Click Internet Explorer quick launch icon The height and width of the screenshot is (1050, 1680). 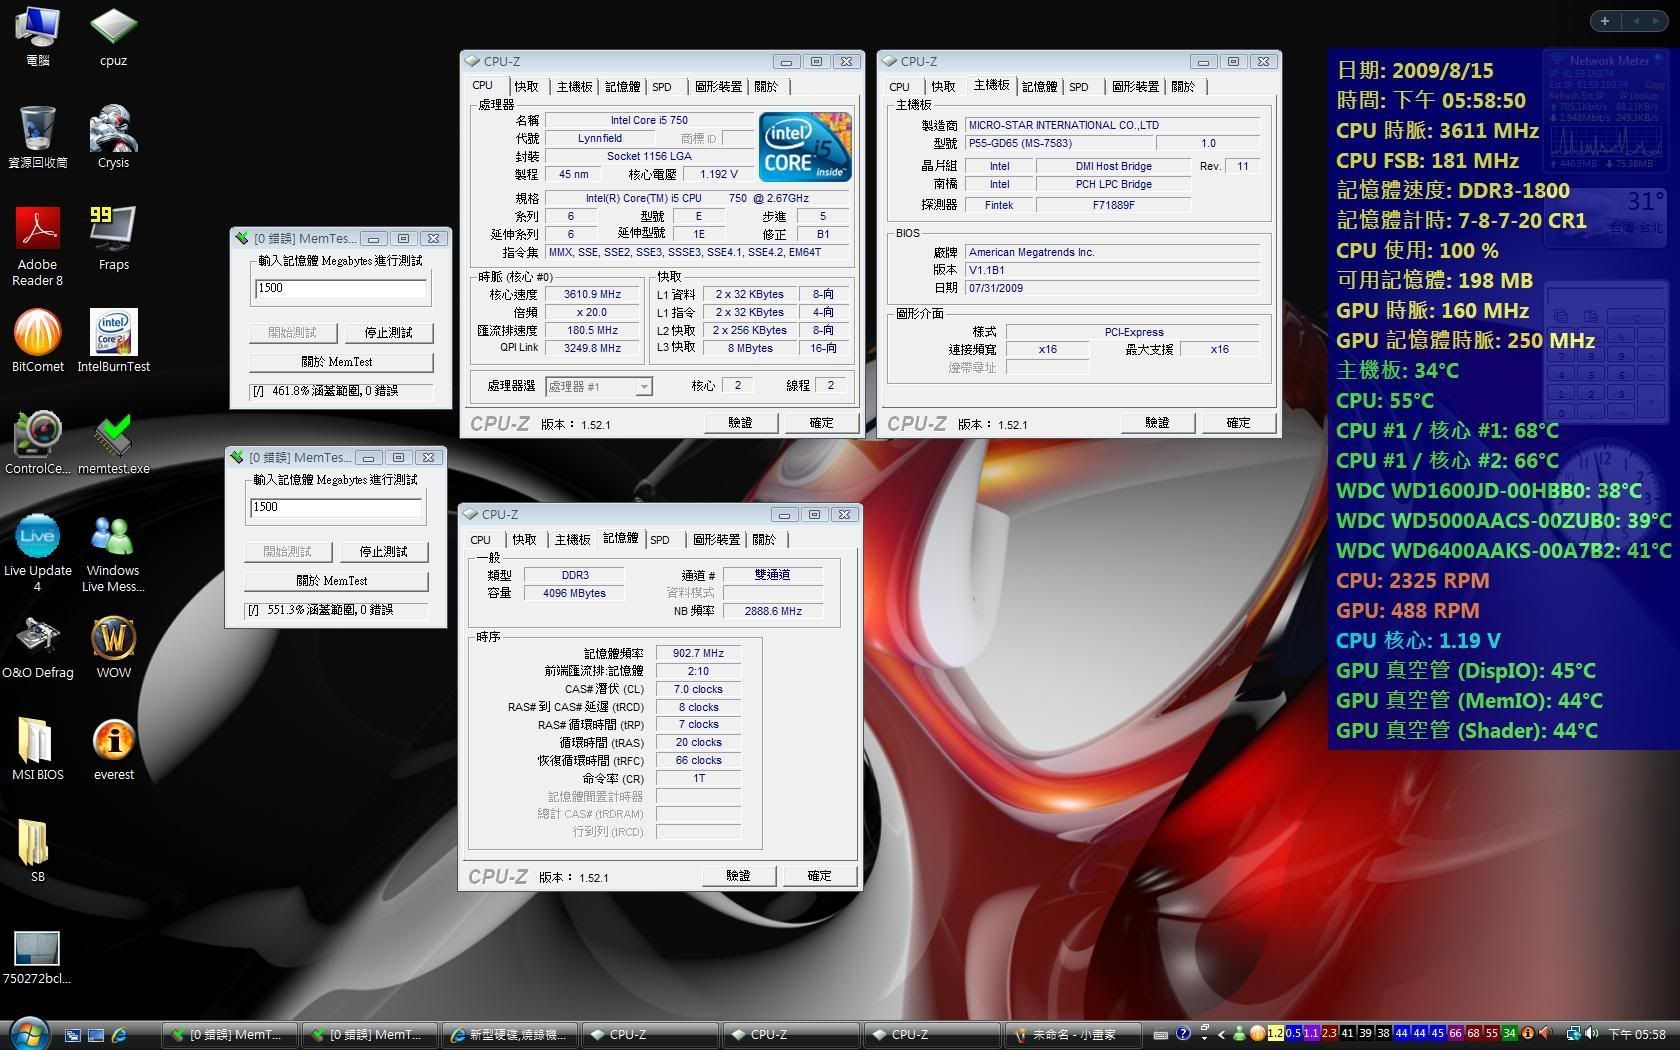(120, 1035)
